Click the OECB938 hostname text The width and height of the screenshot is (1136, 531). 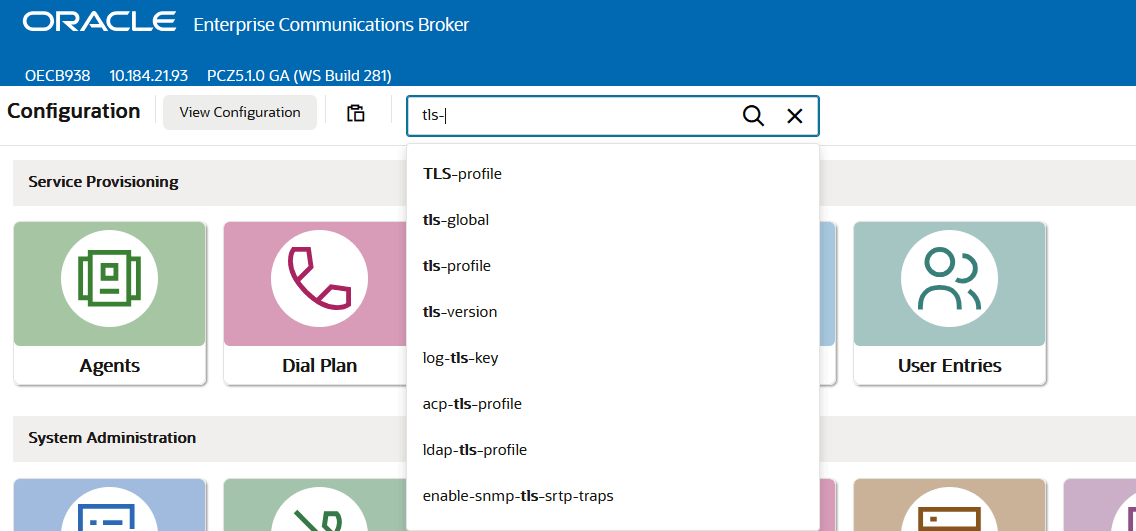click(x=57, y=75)
